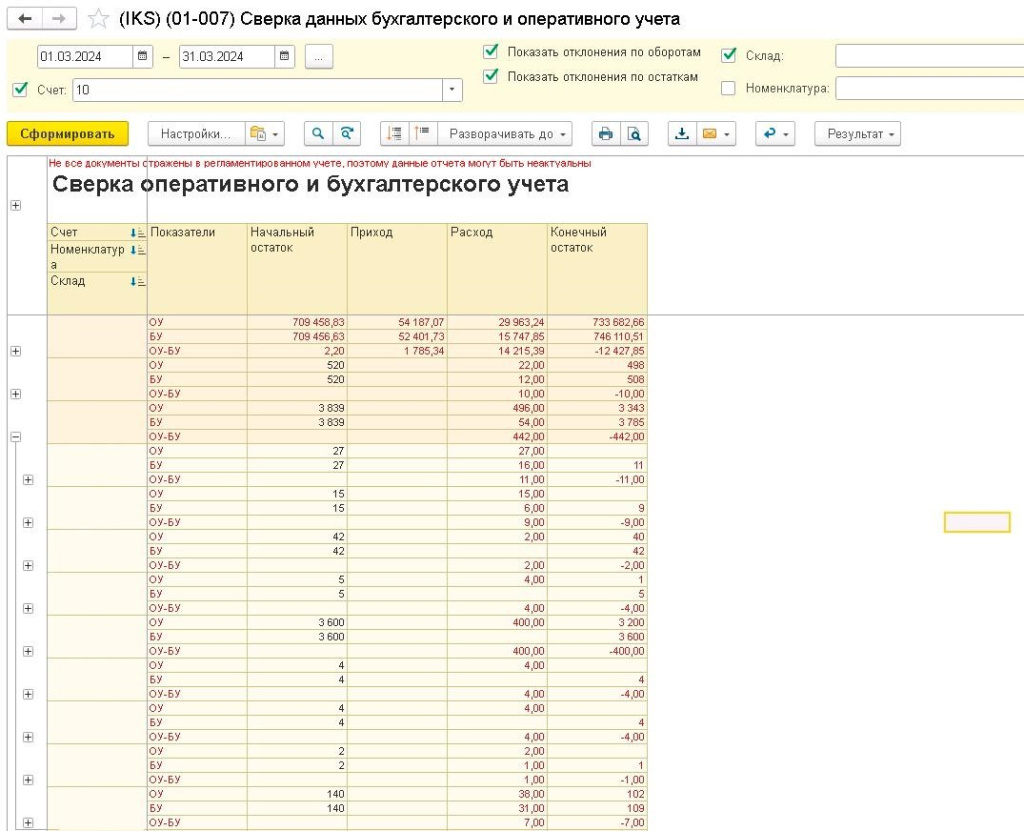The height and width of the screenshot is (831, 1024).
Task: Open the Результат dropdown menu
Action: tap(857, 134)
